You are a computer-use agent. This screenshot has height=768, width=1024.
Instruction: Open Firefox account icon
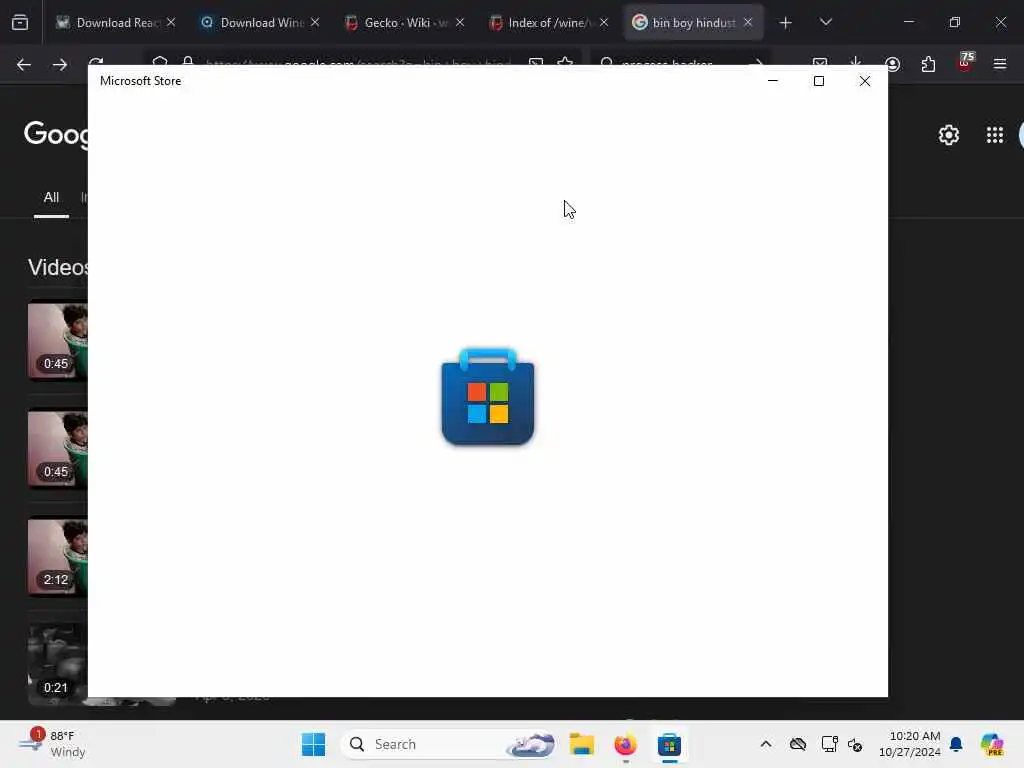pyautogui.click(x=893, y=65)
